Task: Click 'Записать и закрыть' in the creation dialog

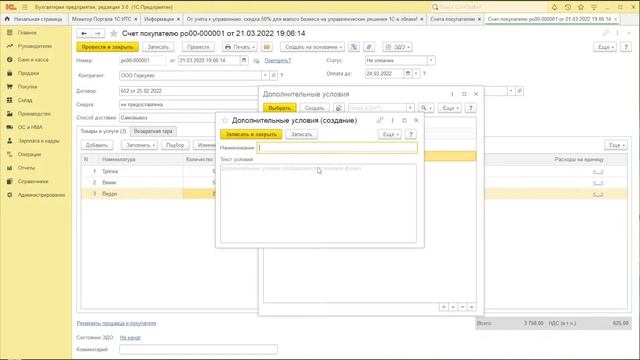Action: [x=251, y=134]
